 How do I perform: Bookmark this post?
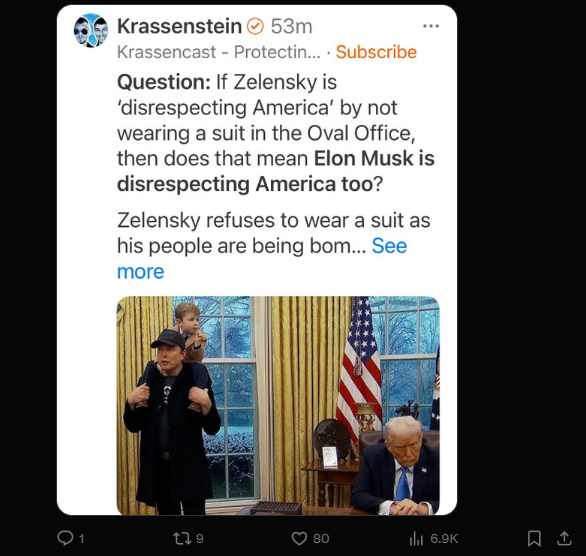click(534, 538)
